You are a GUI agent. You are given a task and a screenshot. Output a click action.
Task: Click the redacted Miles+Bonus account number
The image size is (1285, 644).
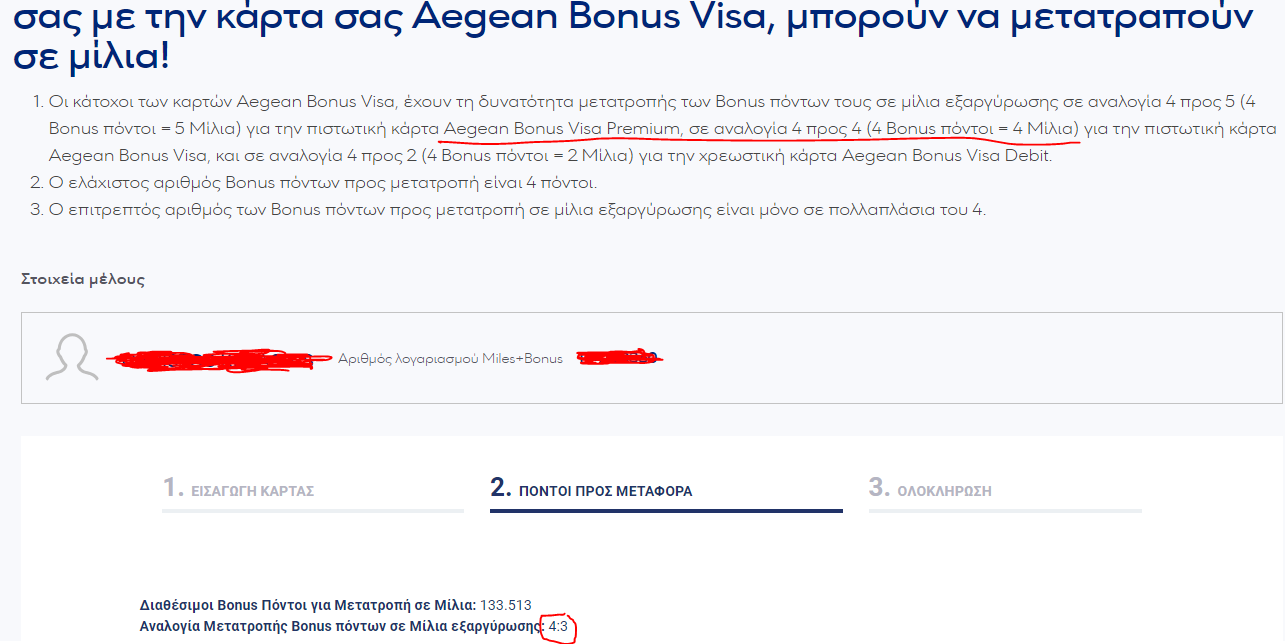(621, 357)
